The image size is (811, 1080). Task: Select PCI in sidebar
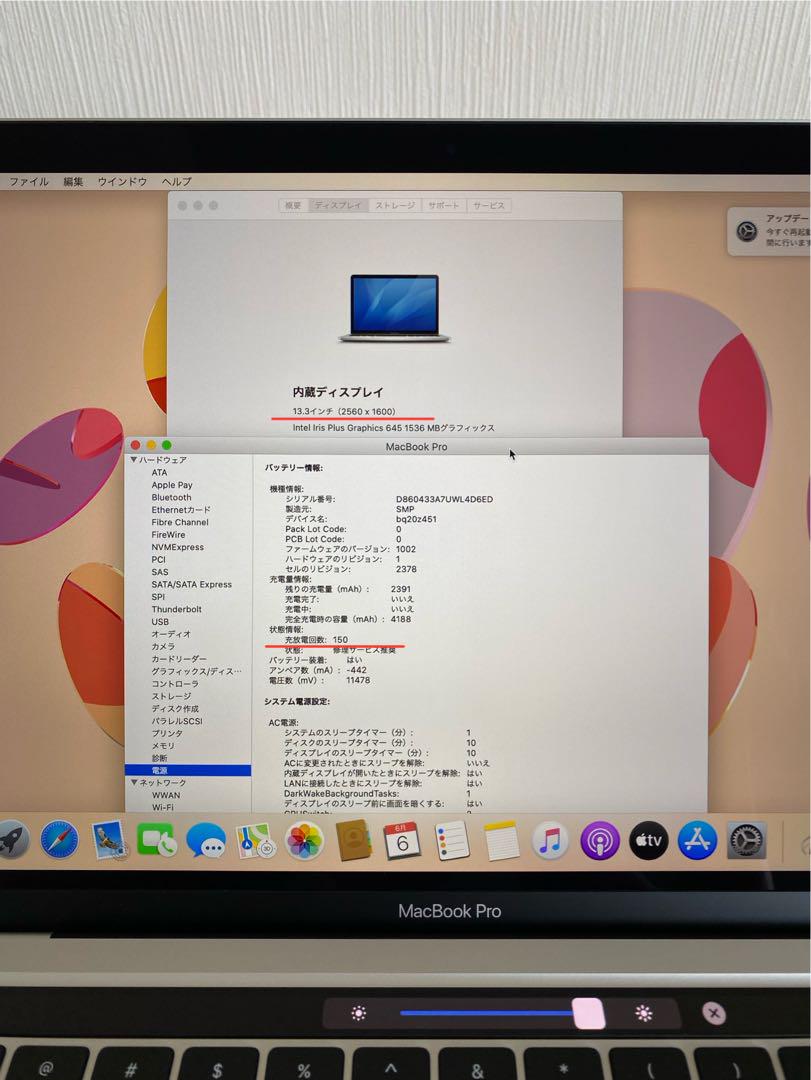tap(158, 559)
